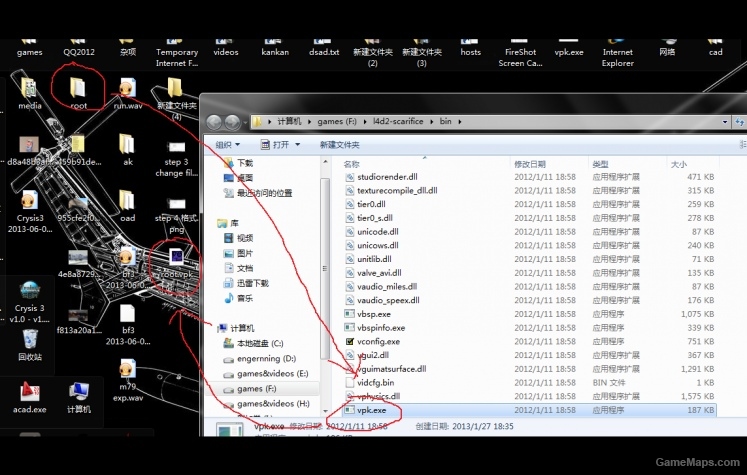Open games&videos (E:) drive

pyautogui.click(x=266, y=374)
